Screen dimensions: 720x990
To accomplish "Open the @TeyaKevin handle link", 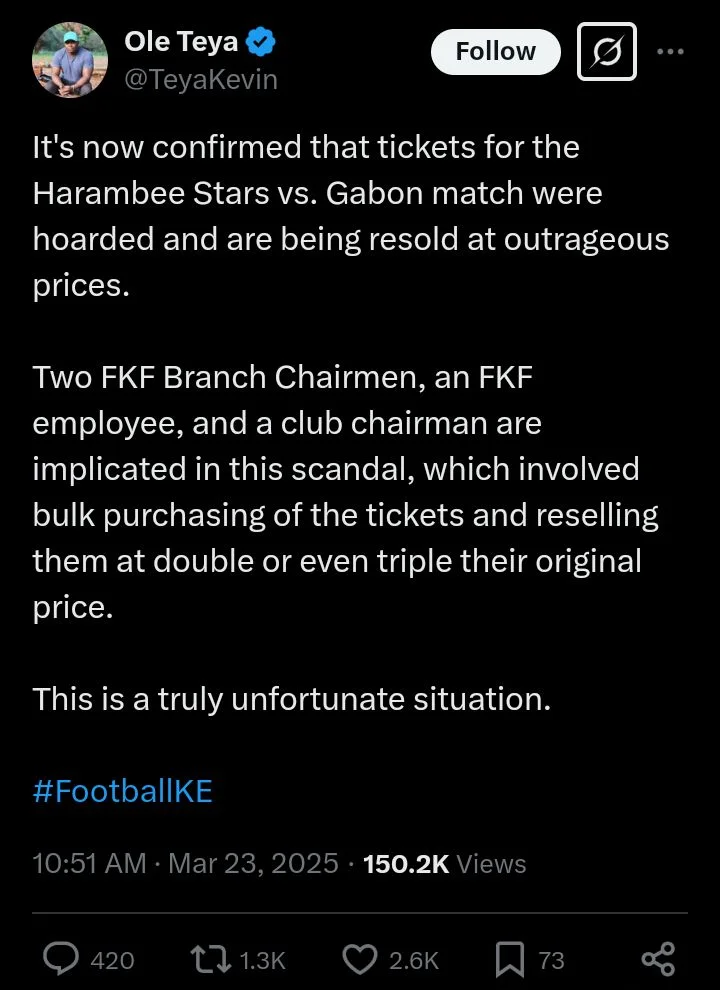I will 199,80.
